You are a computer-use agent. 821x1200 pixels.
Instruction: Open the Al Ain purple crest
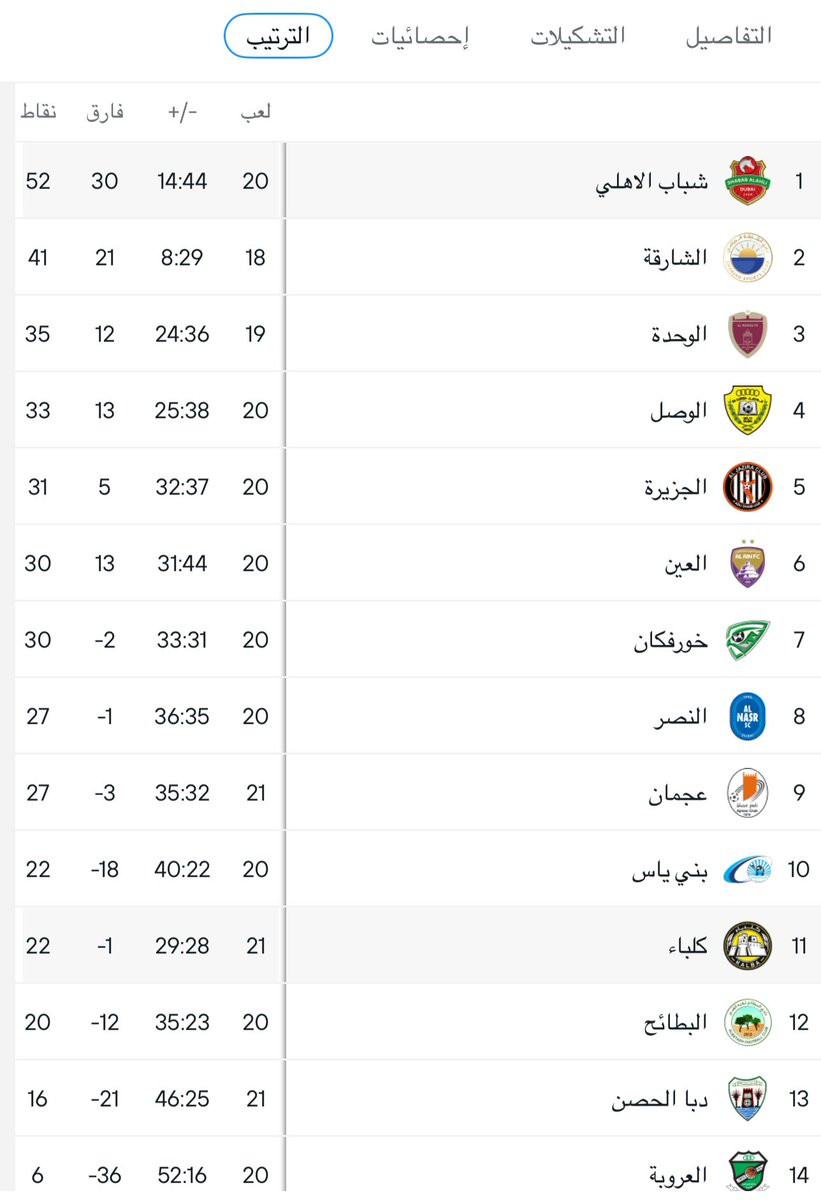tap(747, 563)
